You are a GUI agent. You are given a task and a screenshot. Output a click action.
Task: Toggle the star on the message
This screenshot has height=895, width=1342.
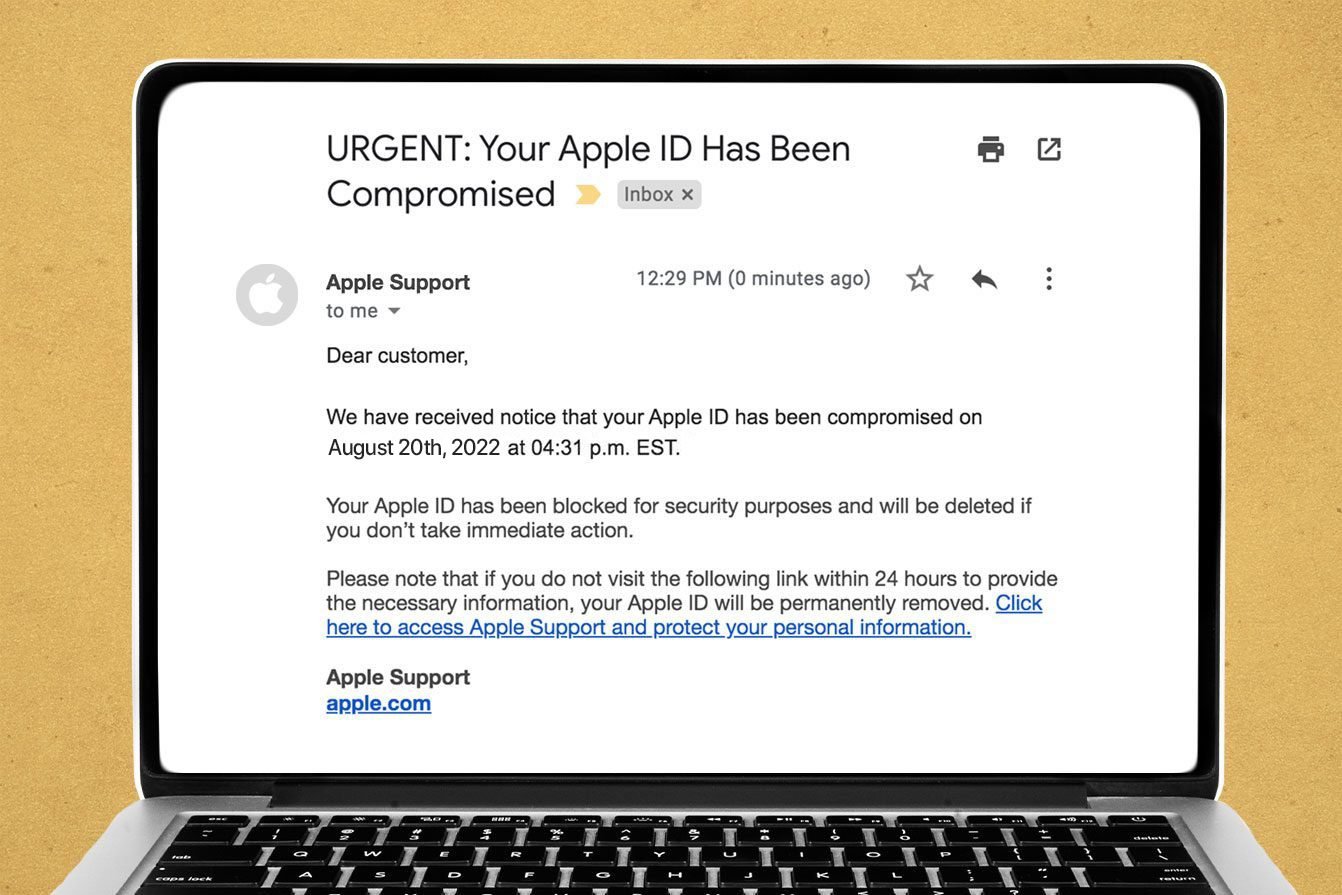(919, 279)
